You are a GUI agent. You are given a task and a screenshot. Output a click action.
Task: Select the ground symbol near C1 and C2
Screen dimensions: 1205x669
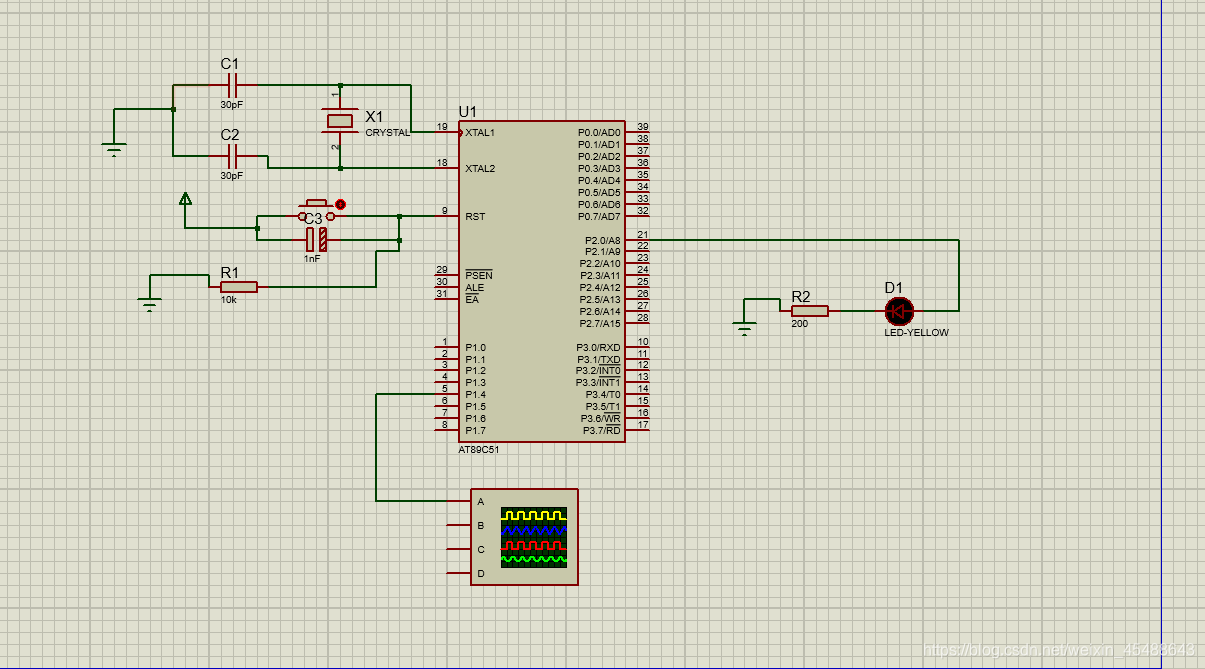click(114, 149)
